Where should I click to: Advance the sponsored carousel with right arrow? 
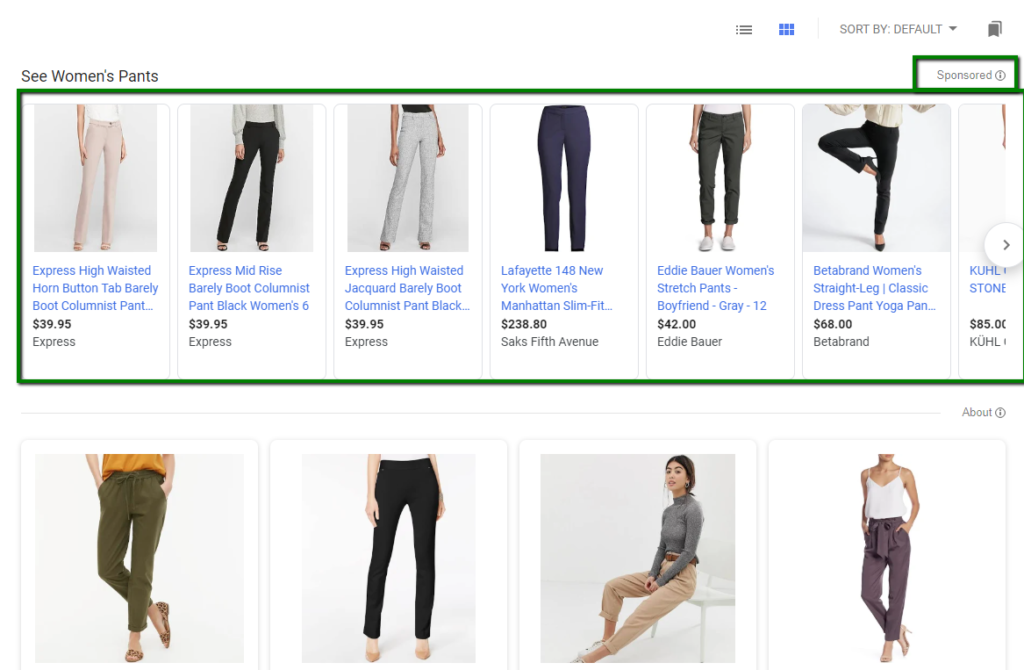pos(1006,245)
